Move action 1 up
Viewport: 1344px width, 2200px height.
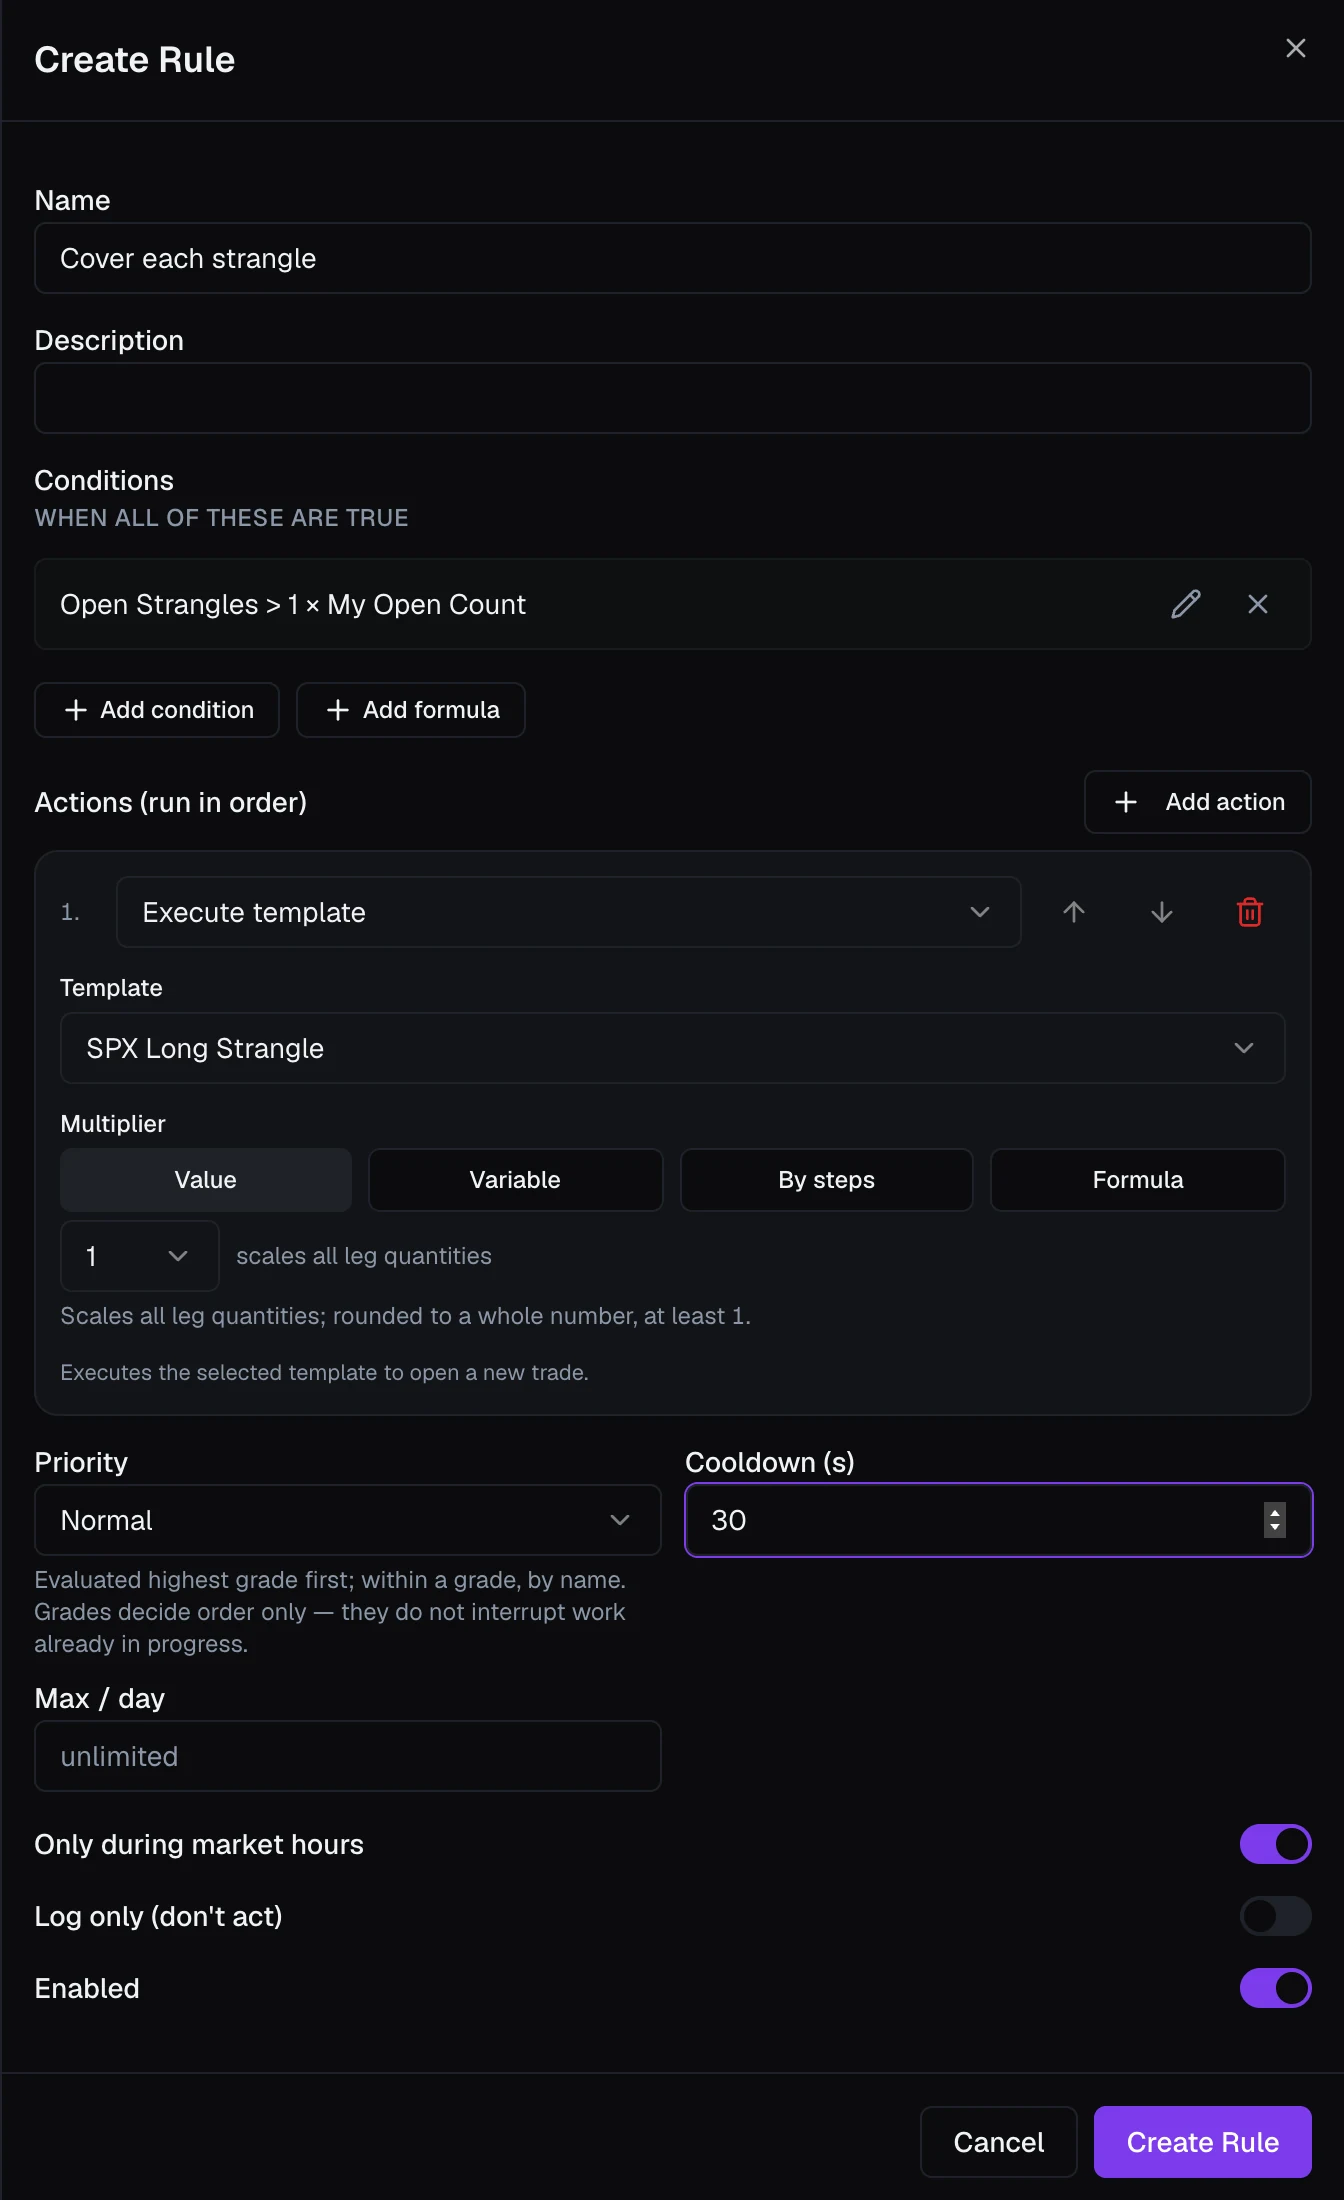pos(1074,912)
